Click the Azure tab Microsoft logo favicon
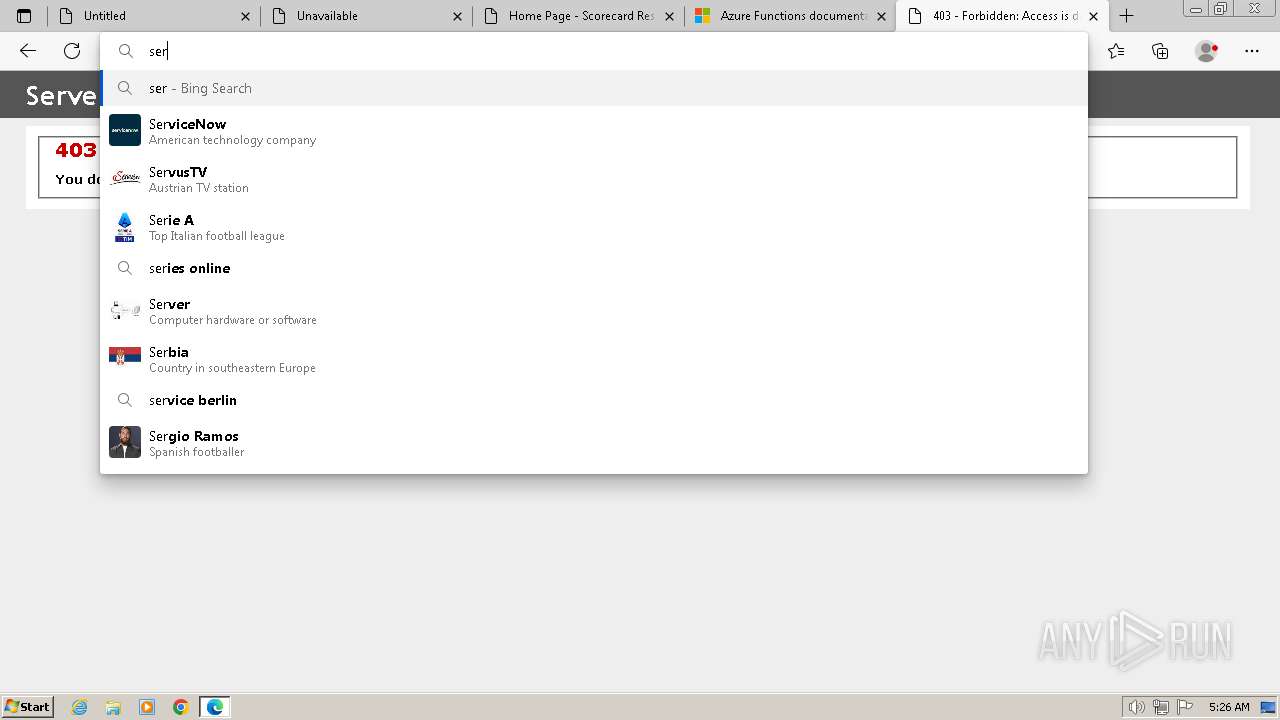Screen dimensions: 1280x720 click(x=702, y=16)
